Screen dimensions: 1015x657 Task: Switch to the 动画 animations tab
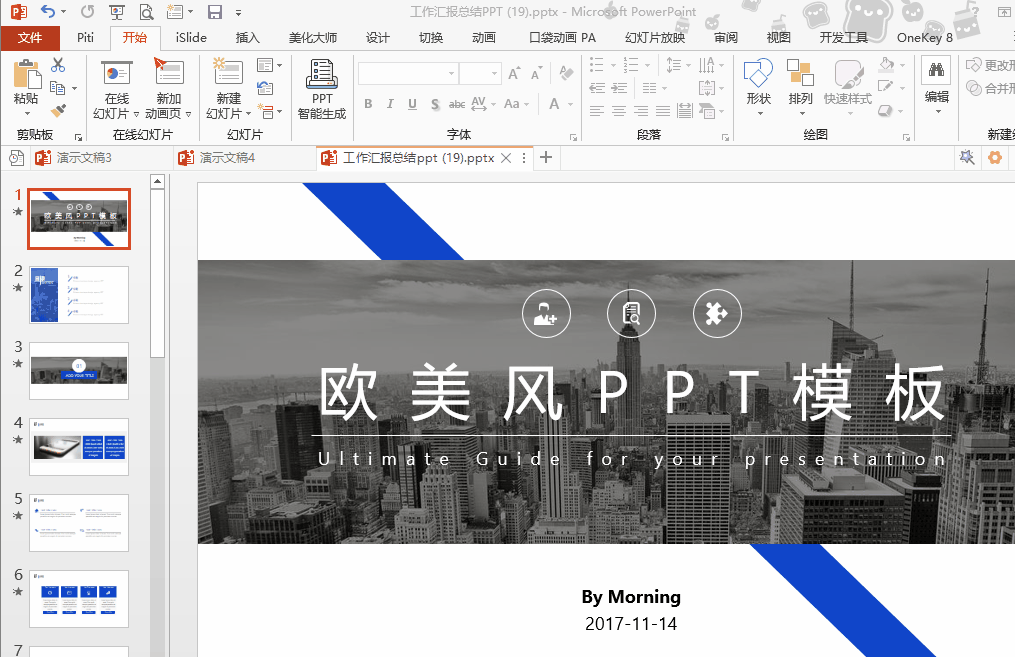484,38
